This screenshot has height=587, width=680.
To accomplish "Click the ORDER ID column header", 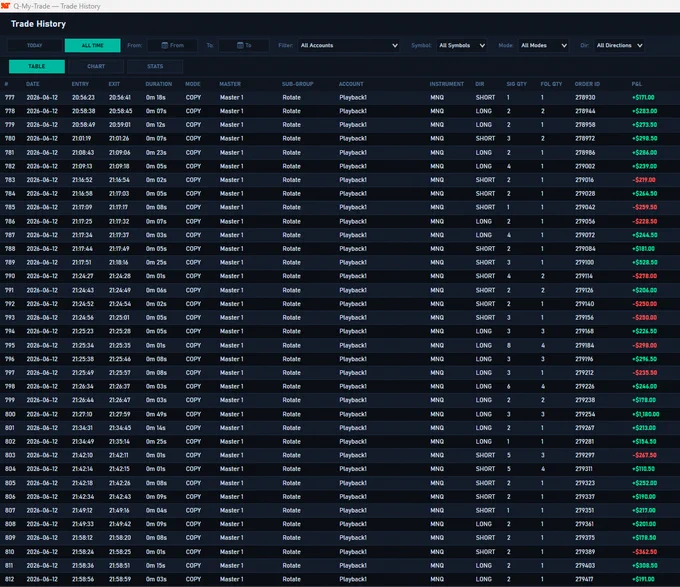I will tap(587, 84).
